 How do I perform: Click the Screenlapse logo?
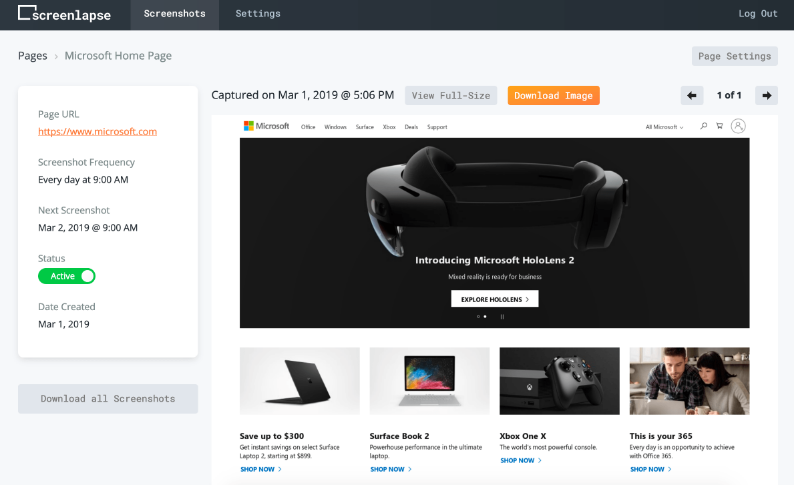tap(64, 14)
